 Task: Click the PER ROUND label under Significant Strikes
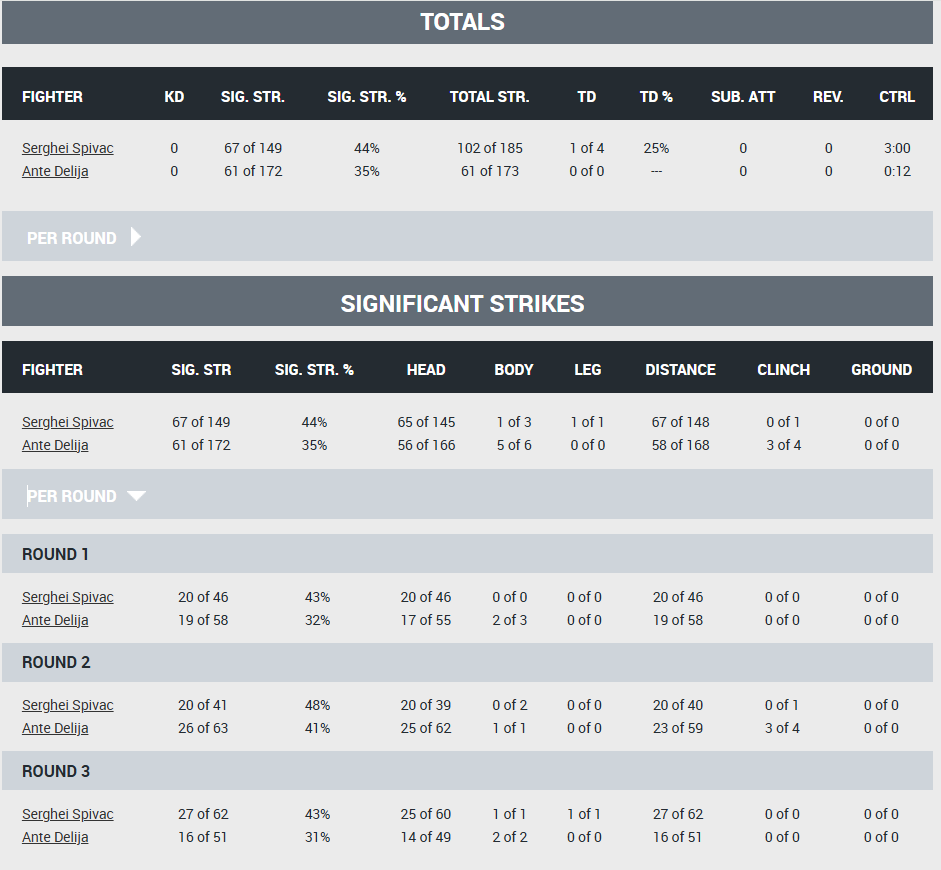coord(72,496)
